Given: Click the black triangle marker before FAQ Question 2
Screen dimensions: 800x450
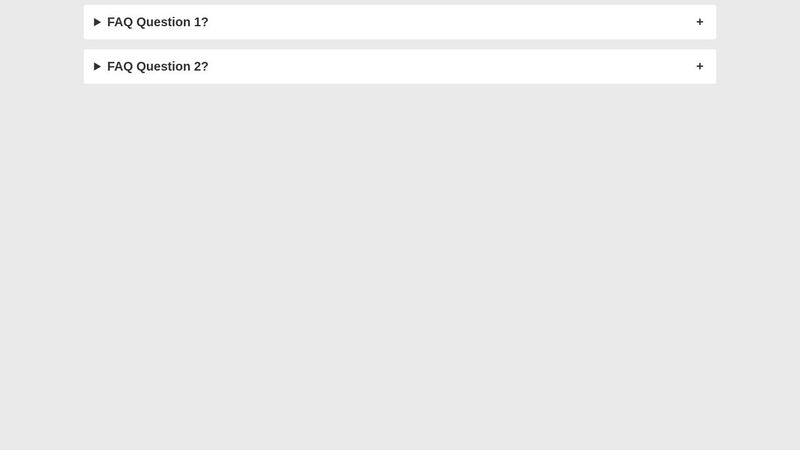Looking at the screenshot, I should [97, 66].
